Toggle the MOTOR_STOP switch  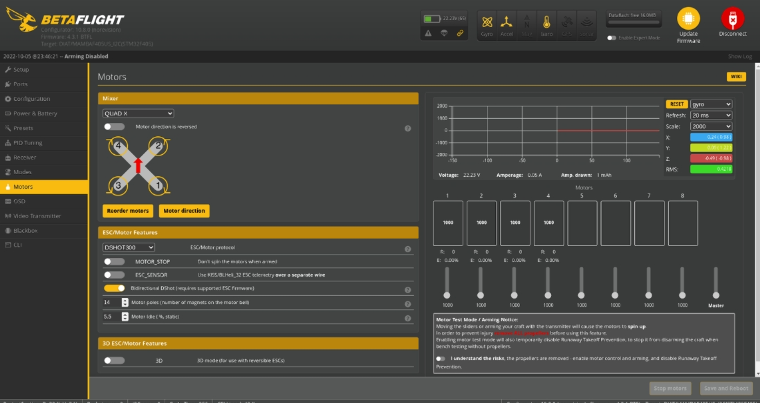pyautogui.click(x=114, y=260)
